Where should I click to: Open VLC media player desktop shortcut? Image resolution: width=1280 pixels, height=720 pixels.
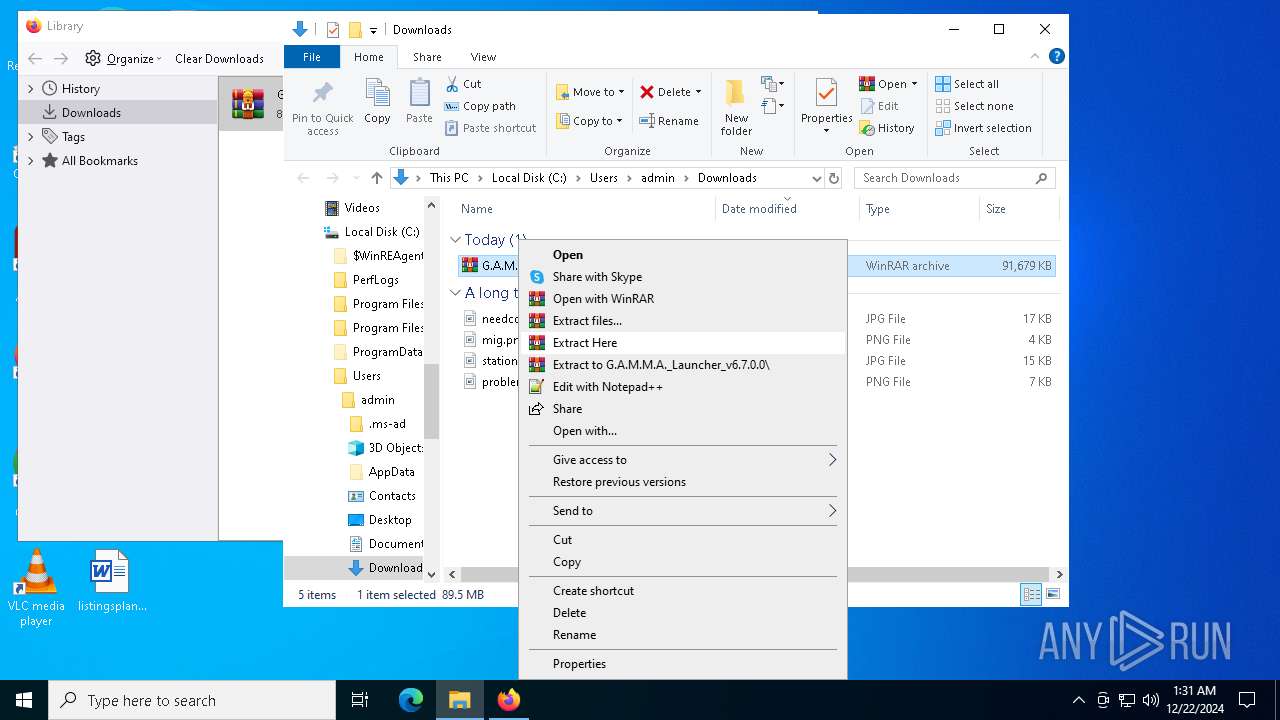coord(36,588)
